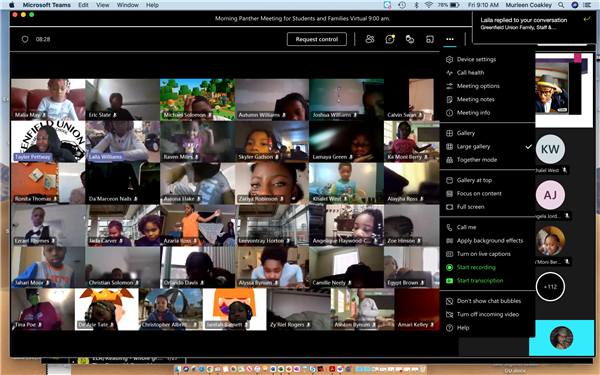Turn off incoming video
This screenshot has width=600, height=375.
(x=487, y=315)
